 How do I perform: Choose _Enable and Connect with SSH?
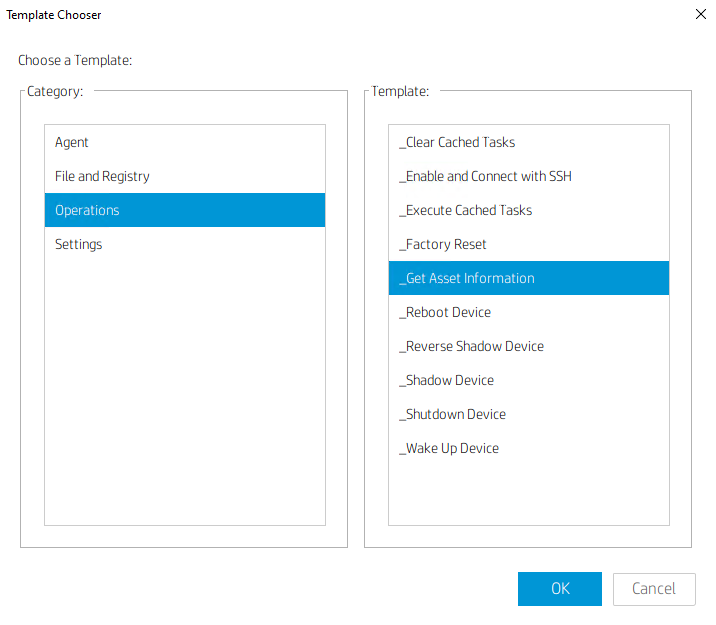[x=529, y=176]
